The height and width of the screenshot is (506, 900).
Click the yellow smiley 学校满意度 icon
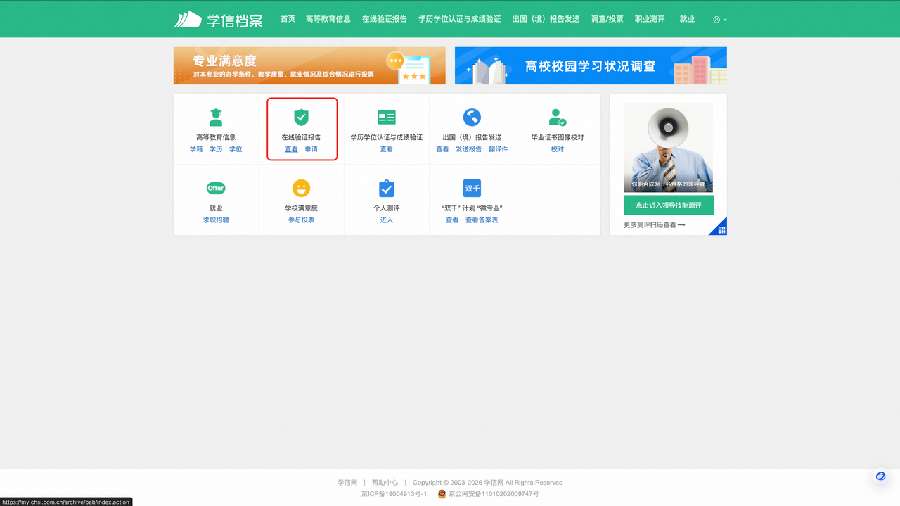click(x=301, y=188)
